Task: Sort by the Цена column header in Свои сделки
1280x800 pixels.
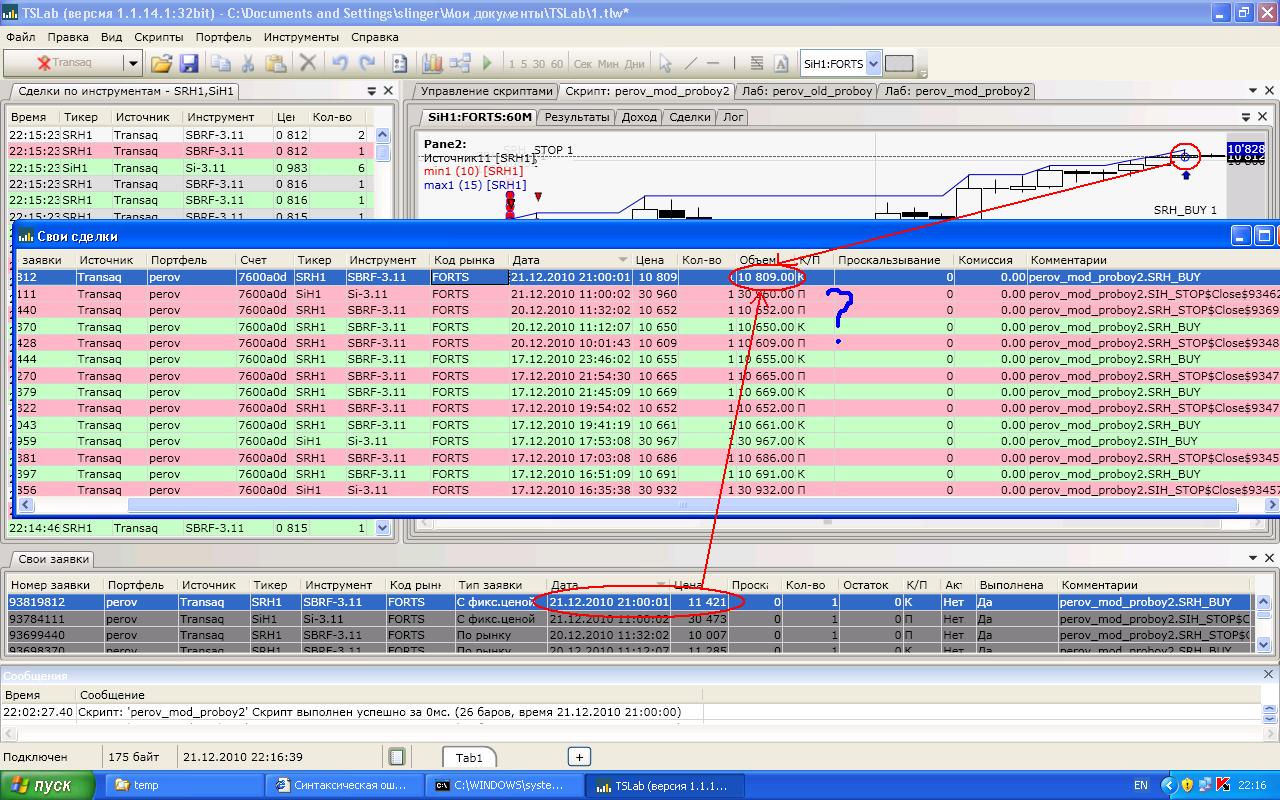Action: point(650,260)
